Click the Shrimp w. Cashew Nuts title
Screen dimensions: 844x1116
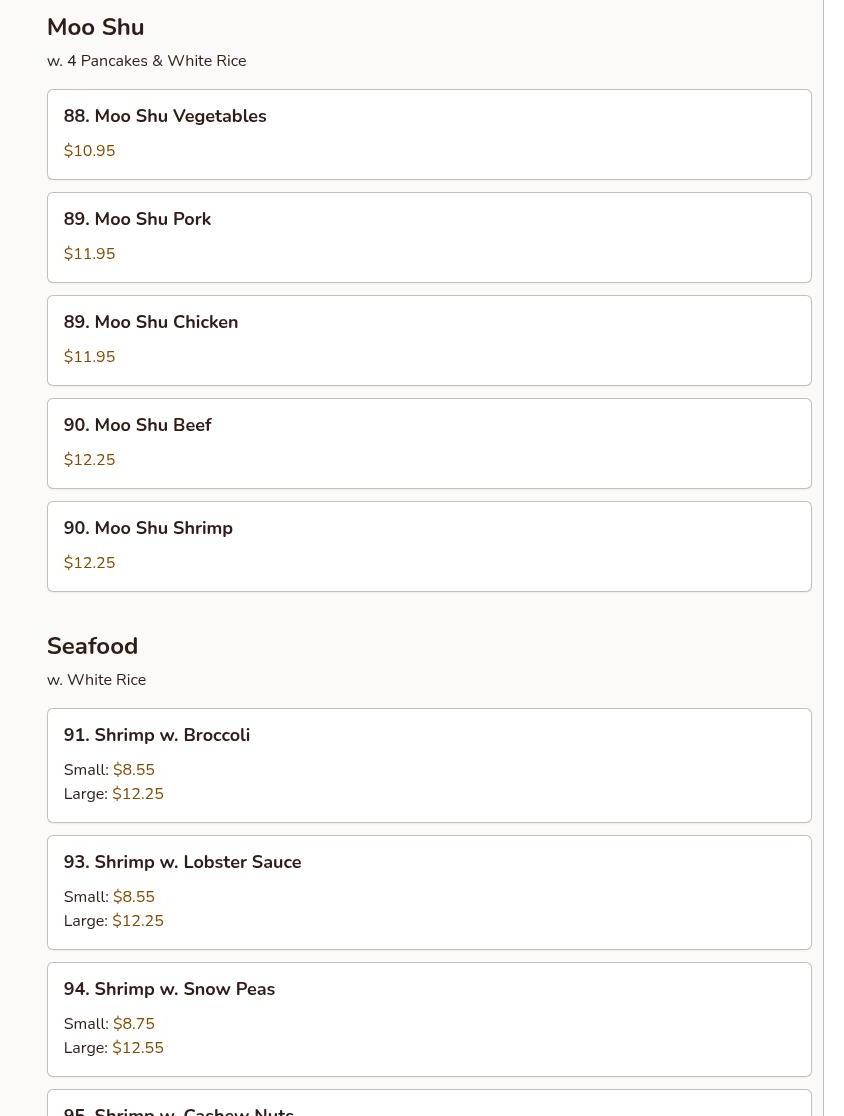pyautogui.click(x=178, y=1110)
